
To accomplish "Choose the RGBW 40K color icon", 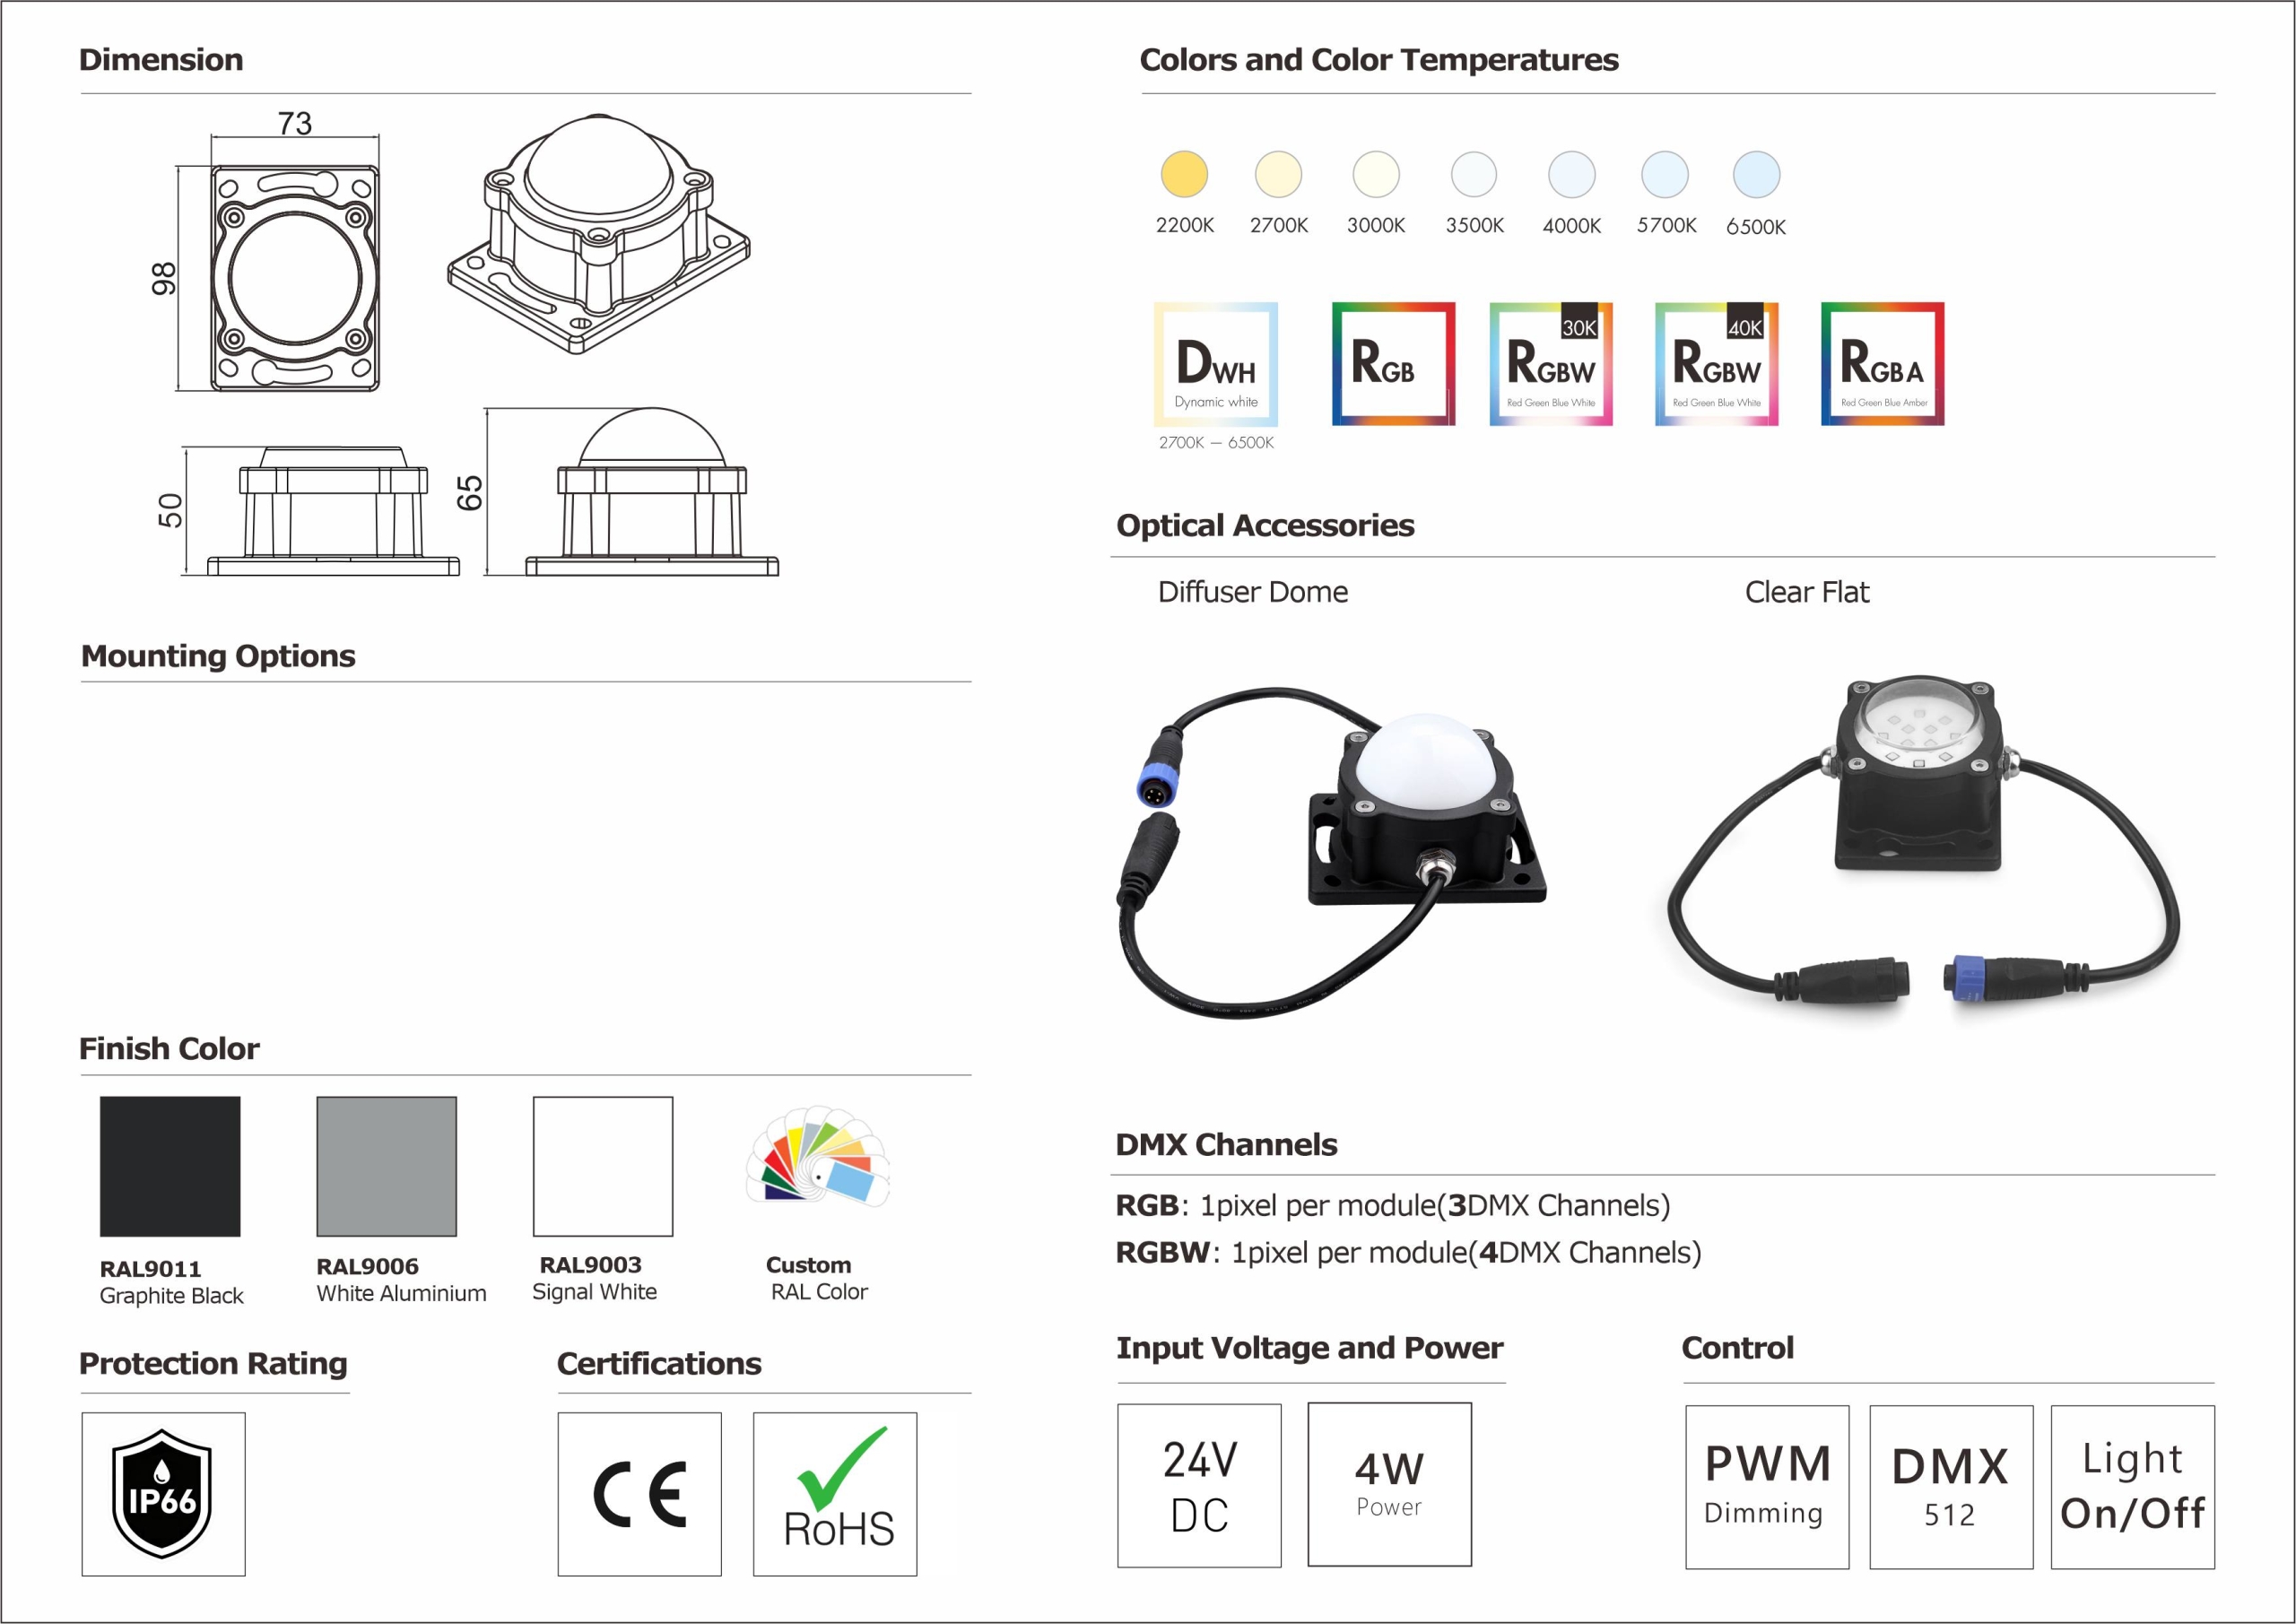I will click(x=1716, y=364).
